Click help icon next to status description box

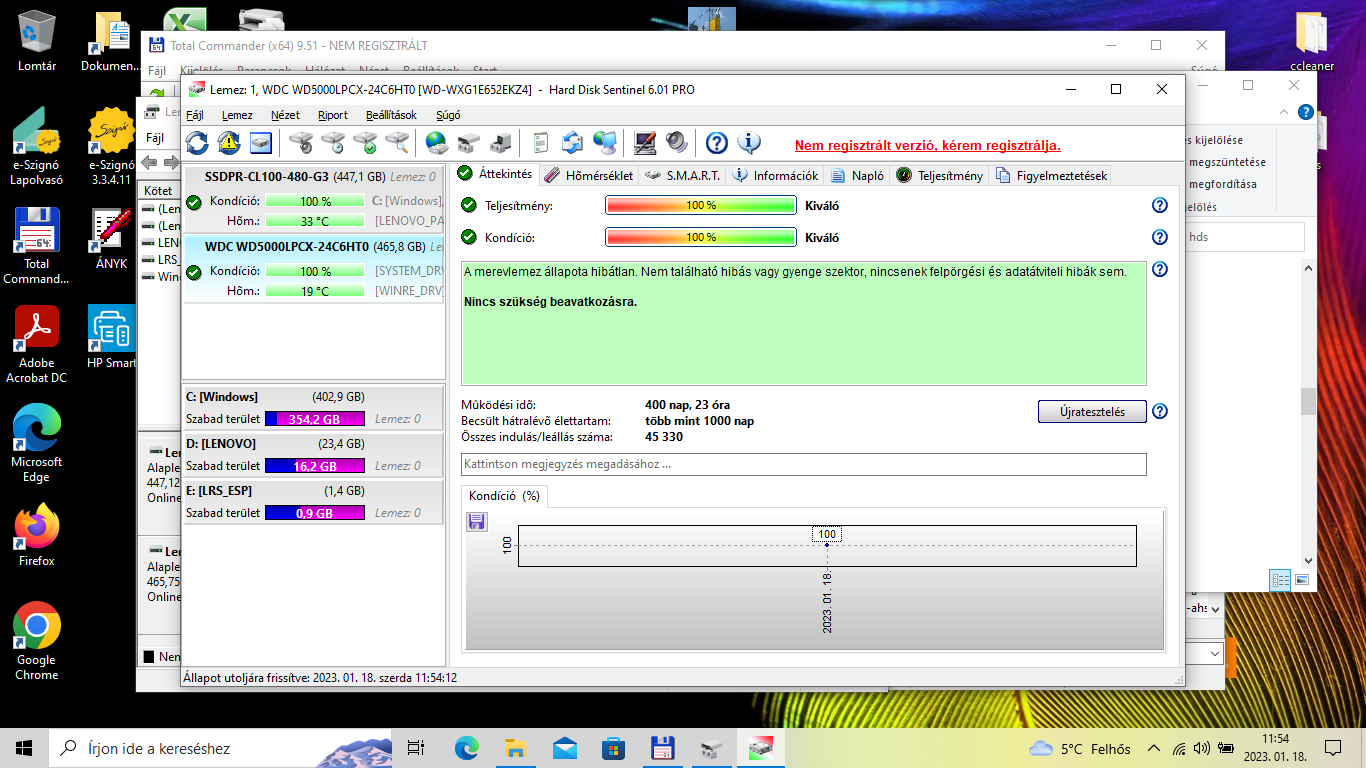1160,269
